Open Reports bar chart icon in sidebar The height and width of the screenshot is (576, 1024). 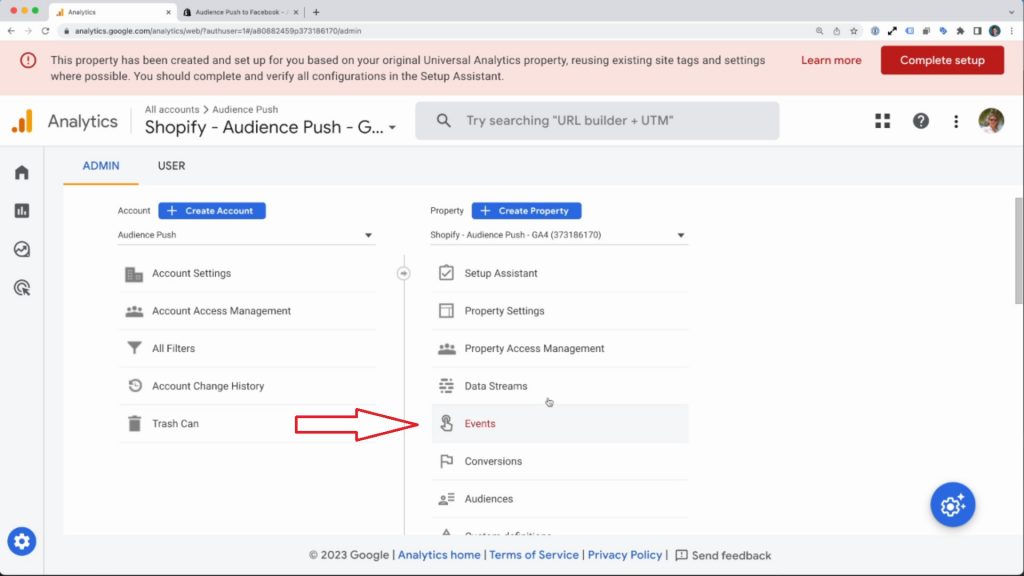(22, 210)
